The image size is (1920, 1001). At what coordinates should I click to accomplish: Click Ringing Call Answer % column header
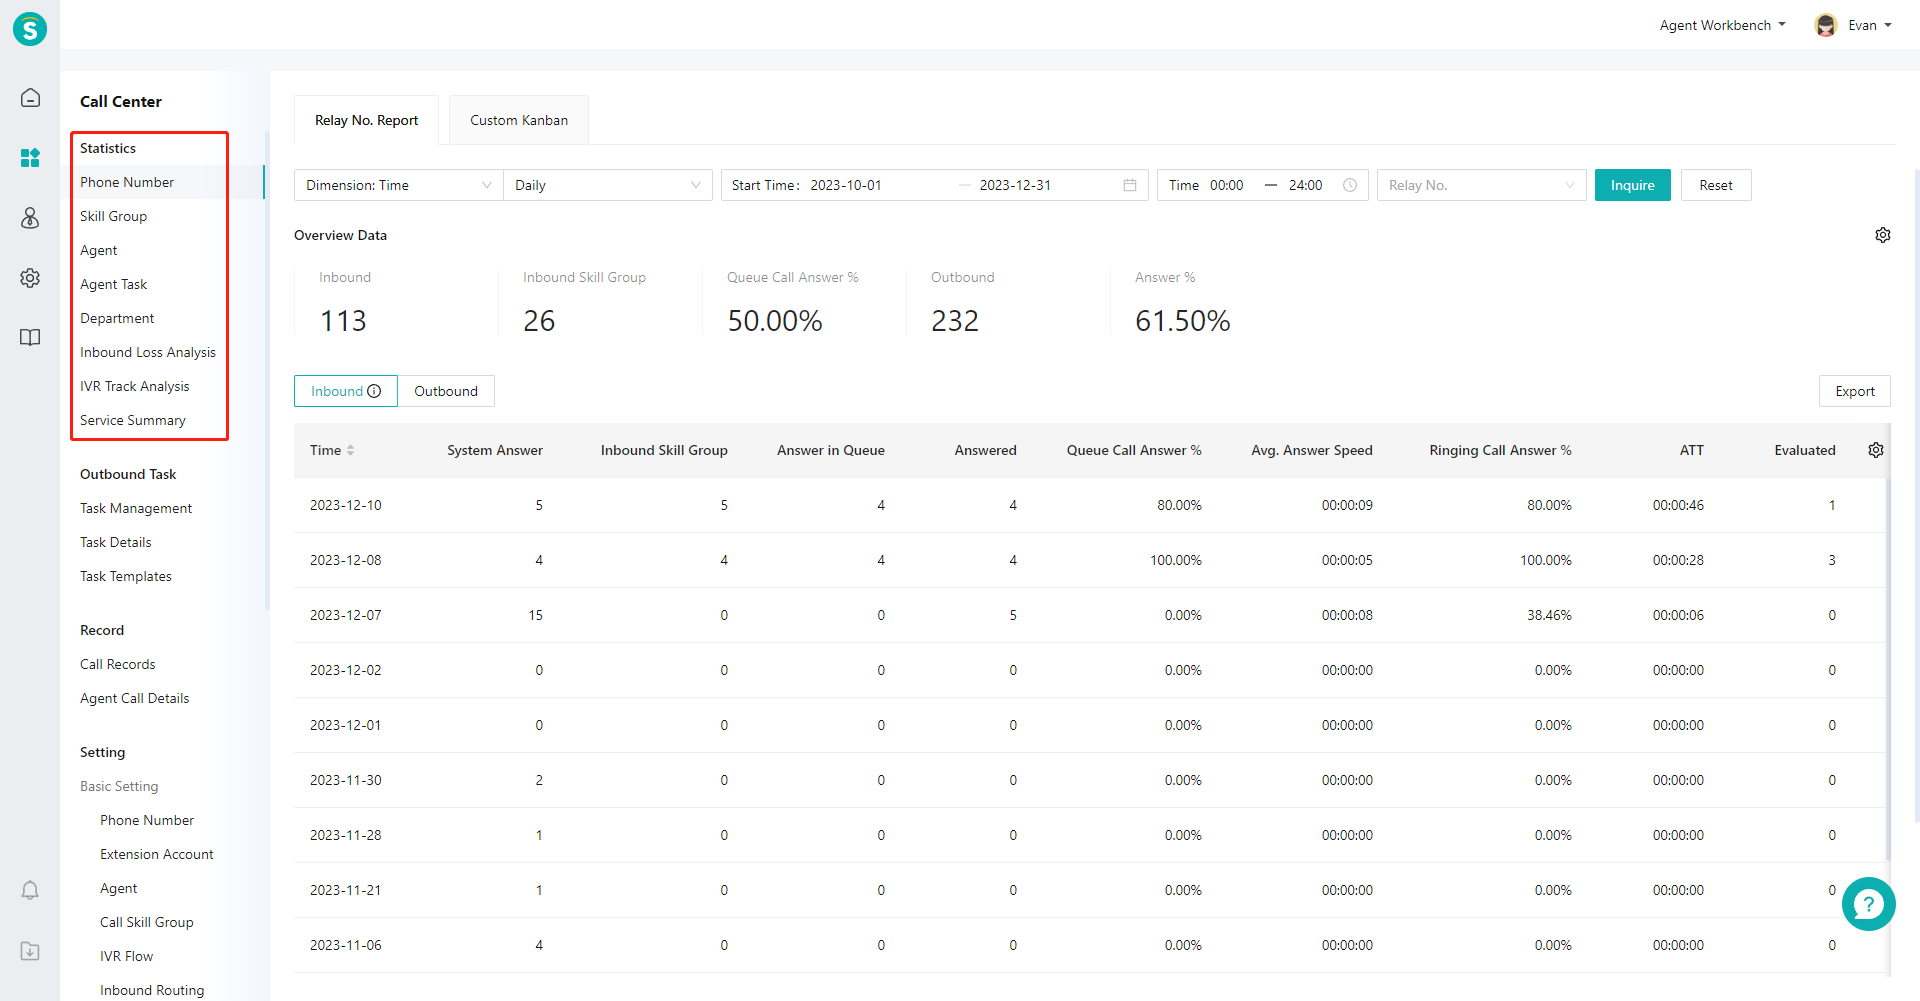coord(1500,450)
